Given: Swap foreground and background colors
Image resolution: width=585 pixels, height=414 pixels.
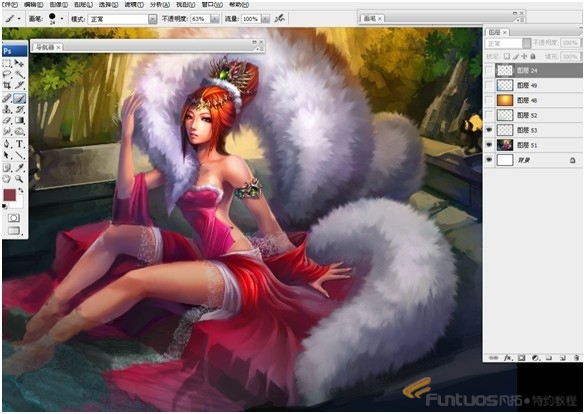Looking at the screenshot, I should 21,190.
